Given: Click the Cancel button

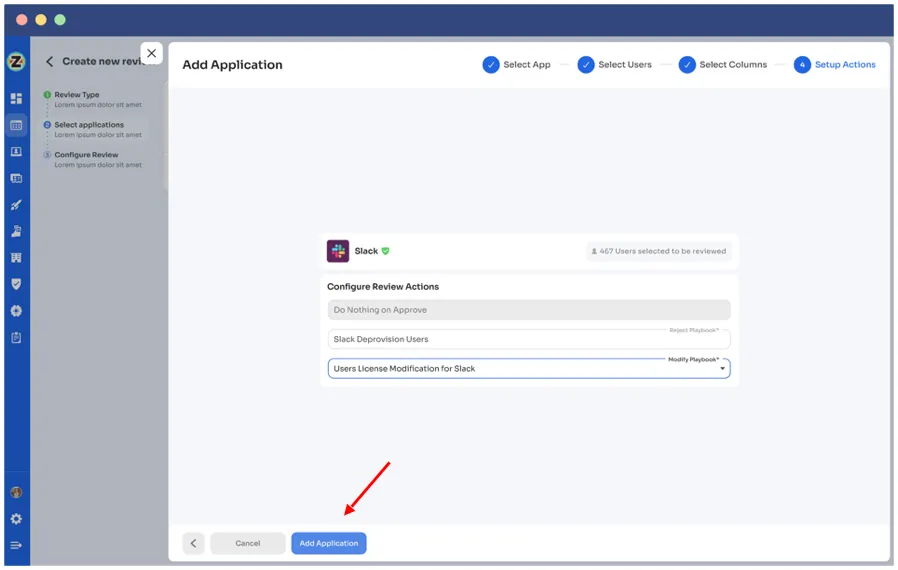Looking at the screenshot, I should click(247, 544).
